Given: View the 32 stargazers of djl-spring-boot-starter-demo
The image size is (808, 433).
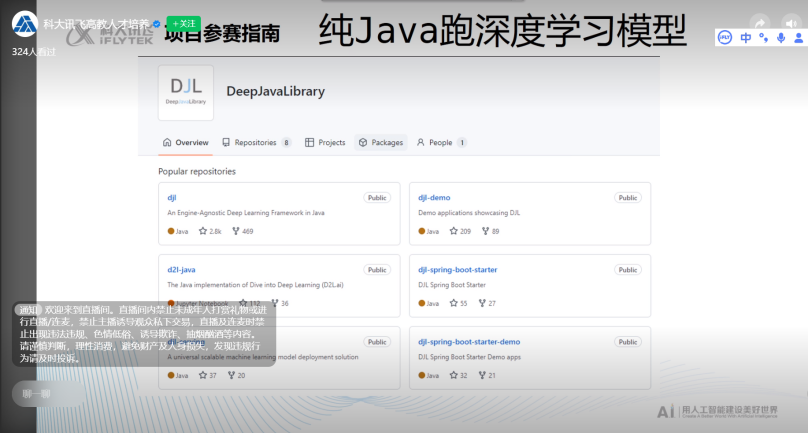Looking at the screenshot, I should [459, 375].
